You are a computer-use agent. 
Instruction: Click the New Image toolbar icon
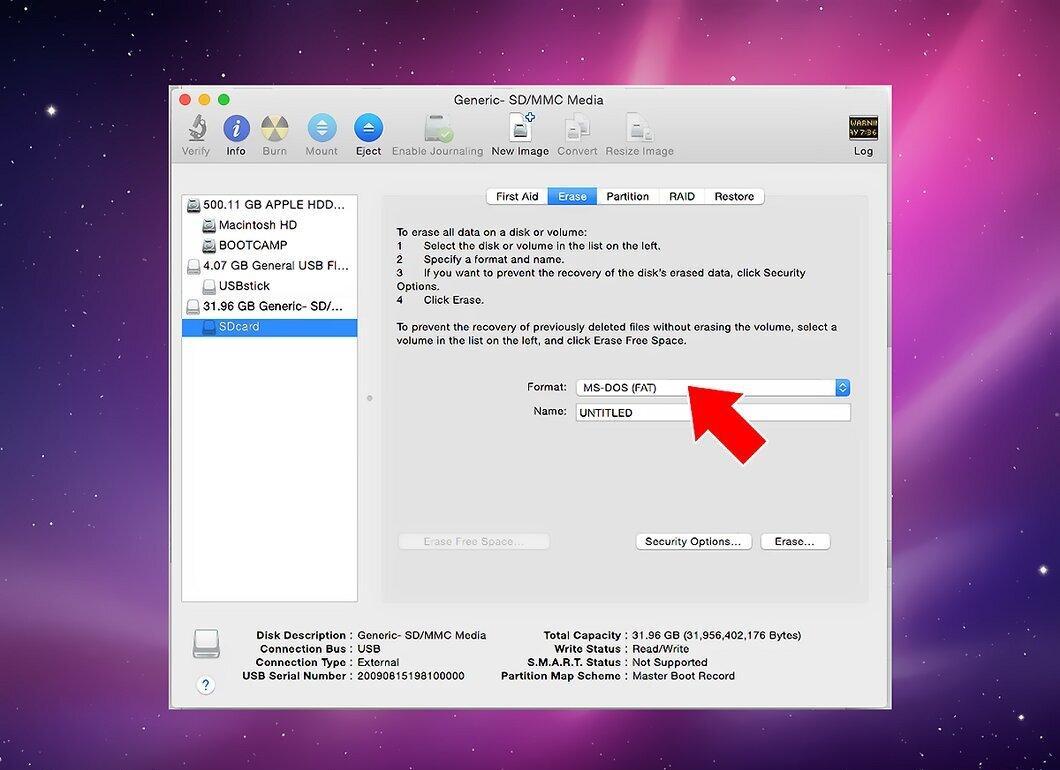click(520, 127)
